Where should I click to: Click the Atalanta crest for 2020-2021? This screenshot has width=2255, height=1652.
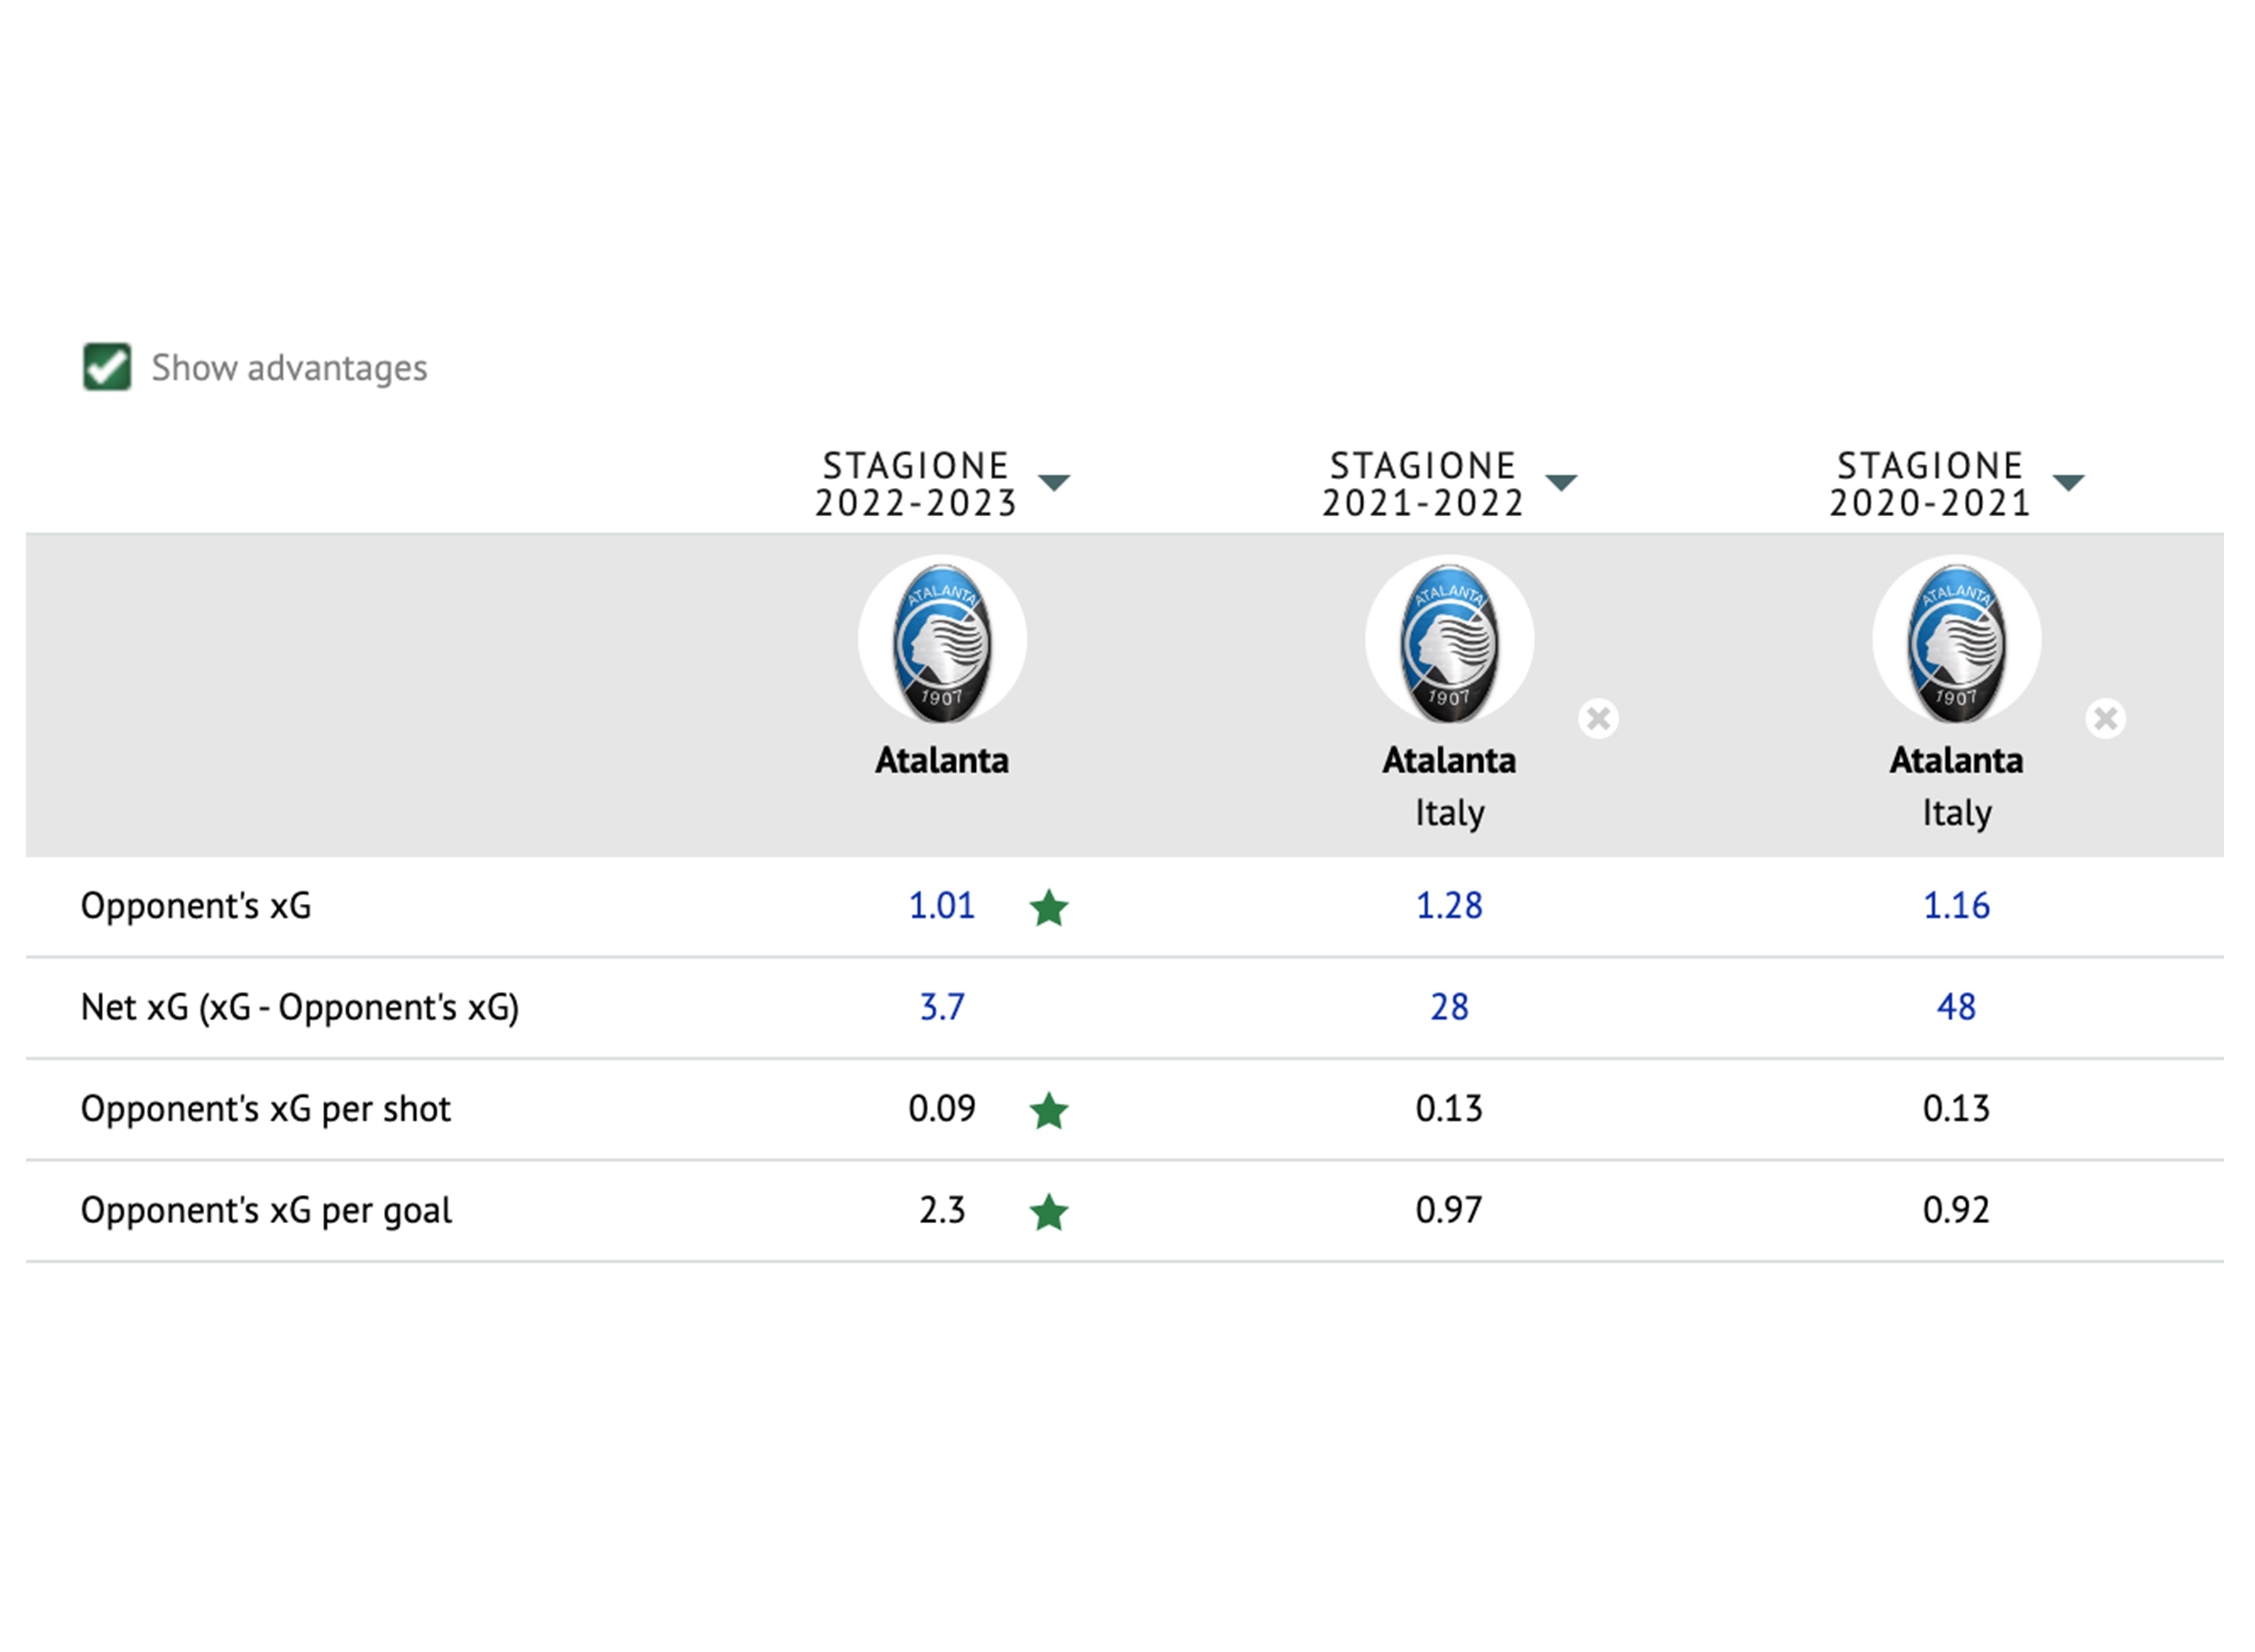click(1956, 640)
